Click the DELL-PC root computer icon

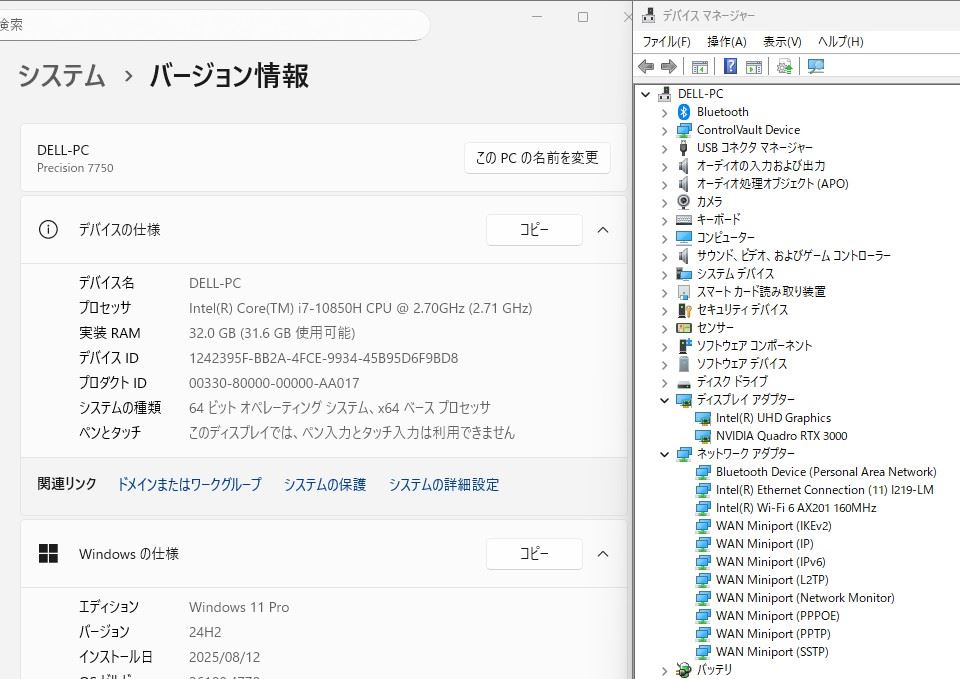coord(665,94)
